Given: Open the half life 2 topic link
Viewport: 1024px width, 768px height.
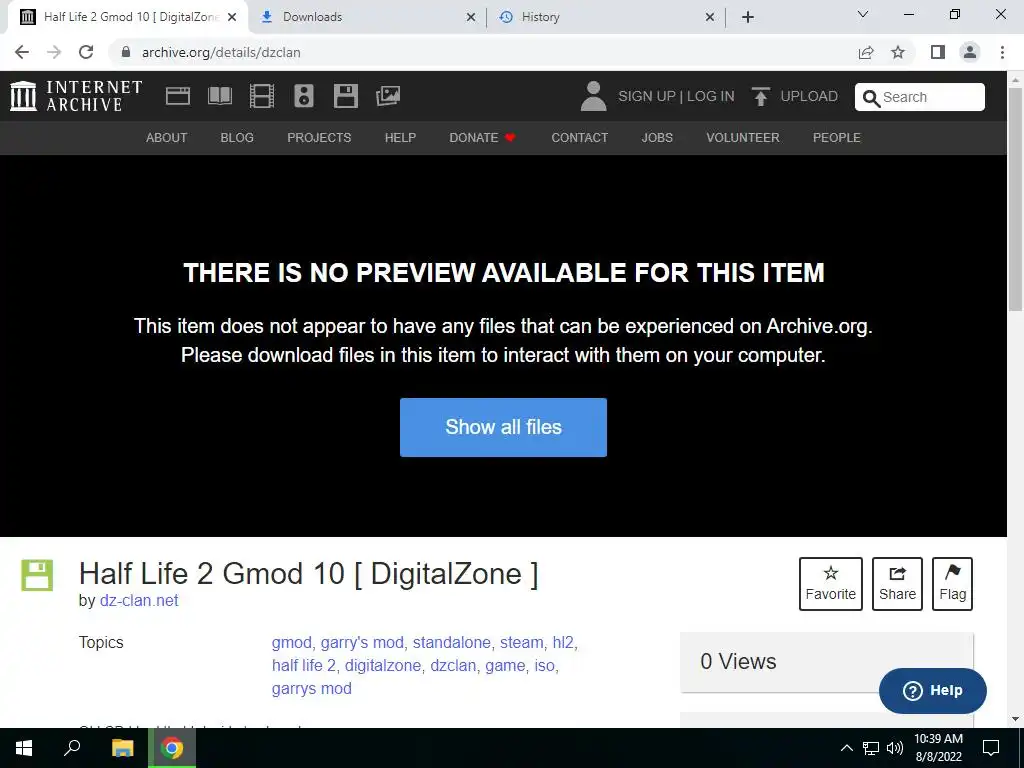Looking at the screenshot, I should point(304,665).
